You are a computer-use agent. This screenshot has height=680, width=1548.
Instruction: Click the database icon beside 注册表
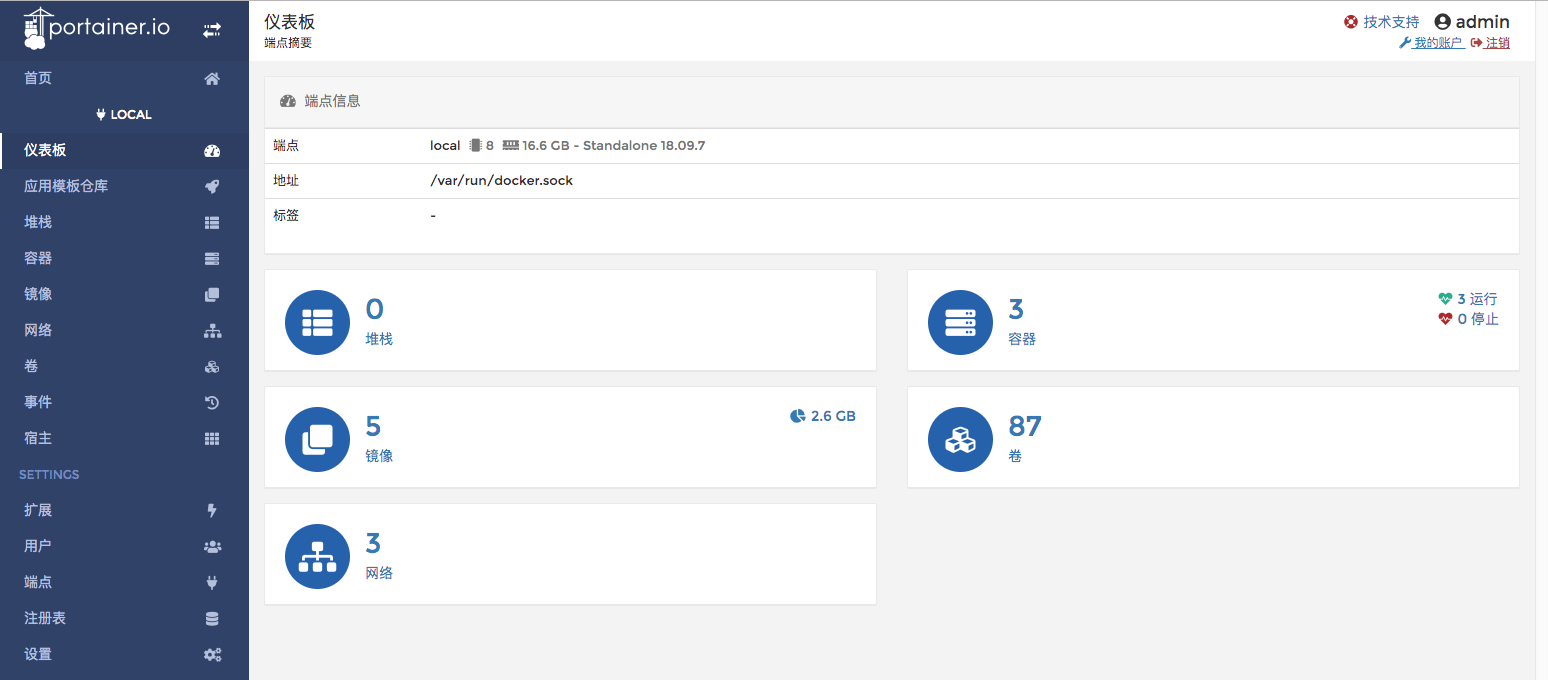pos(211,619)
